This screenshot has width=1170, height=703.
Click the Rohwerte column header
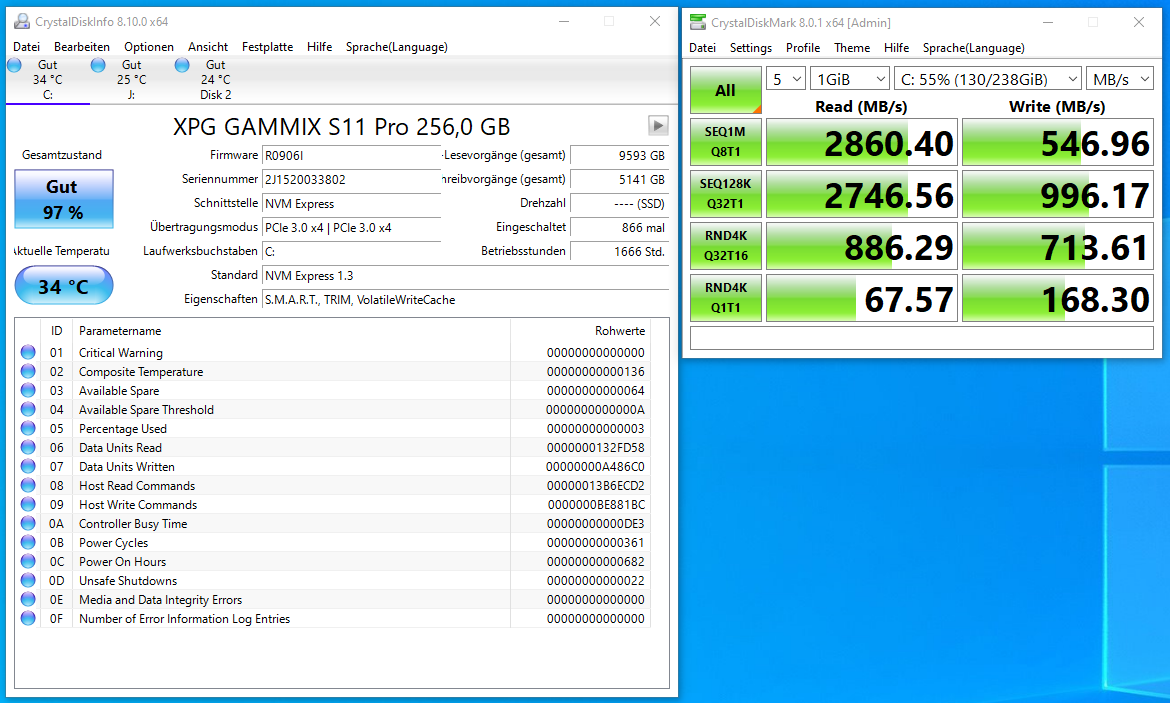(580, 331)
